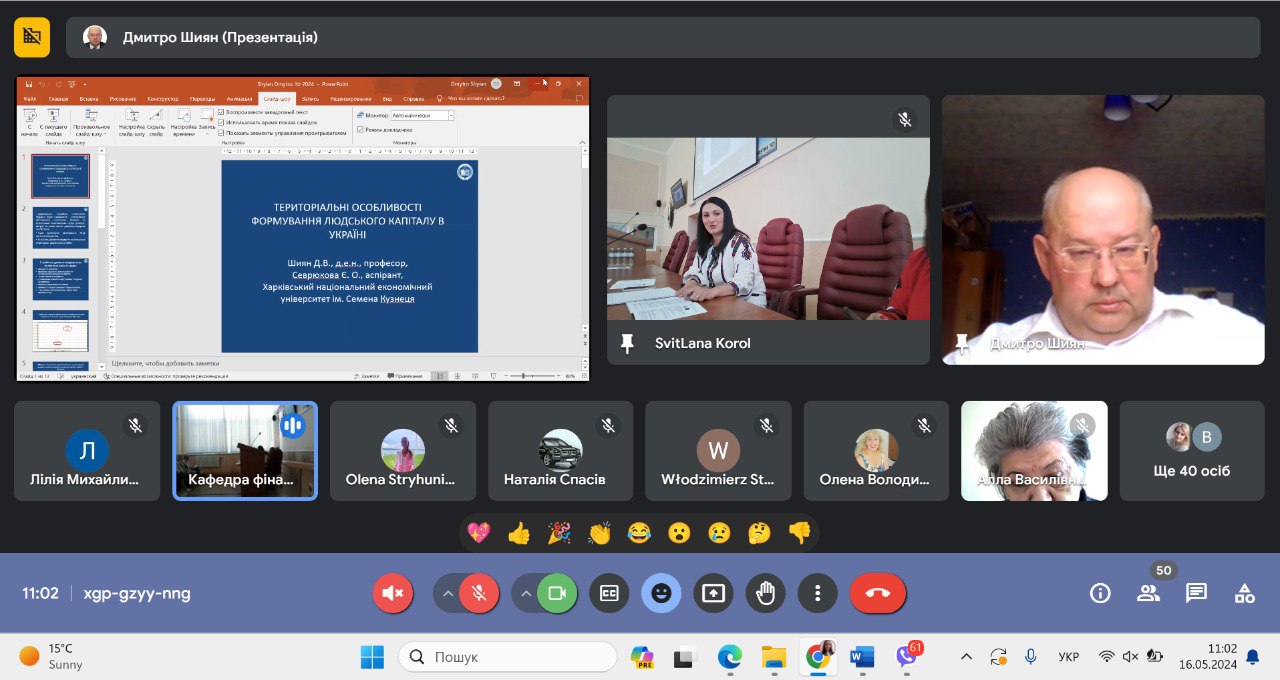Expand camera settings chevron

coord(526,593)
